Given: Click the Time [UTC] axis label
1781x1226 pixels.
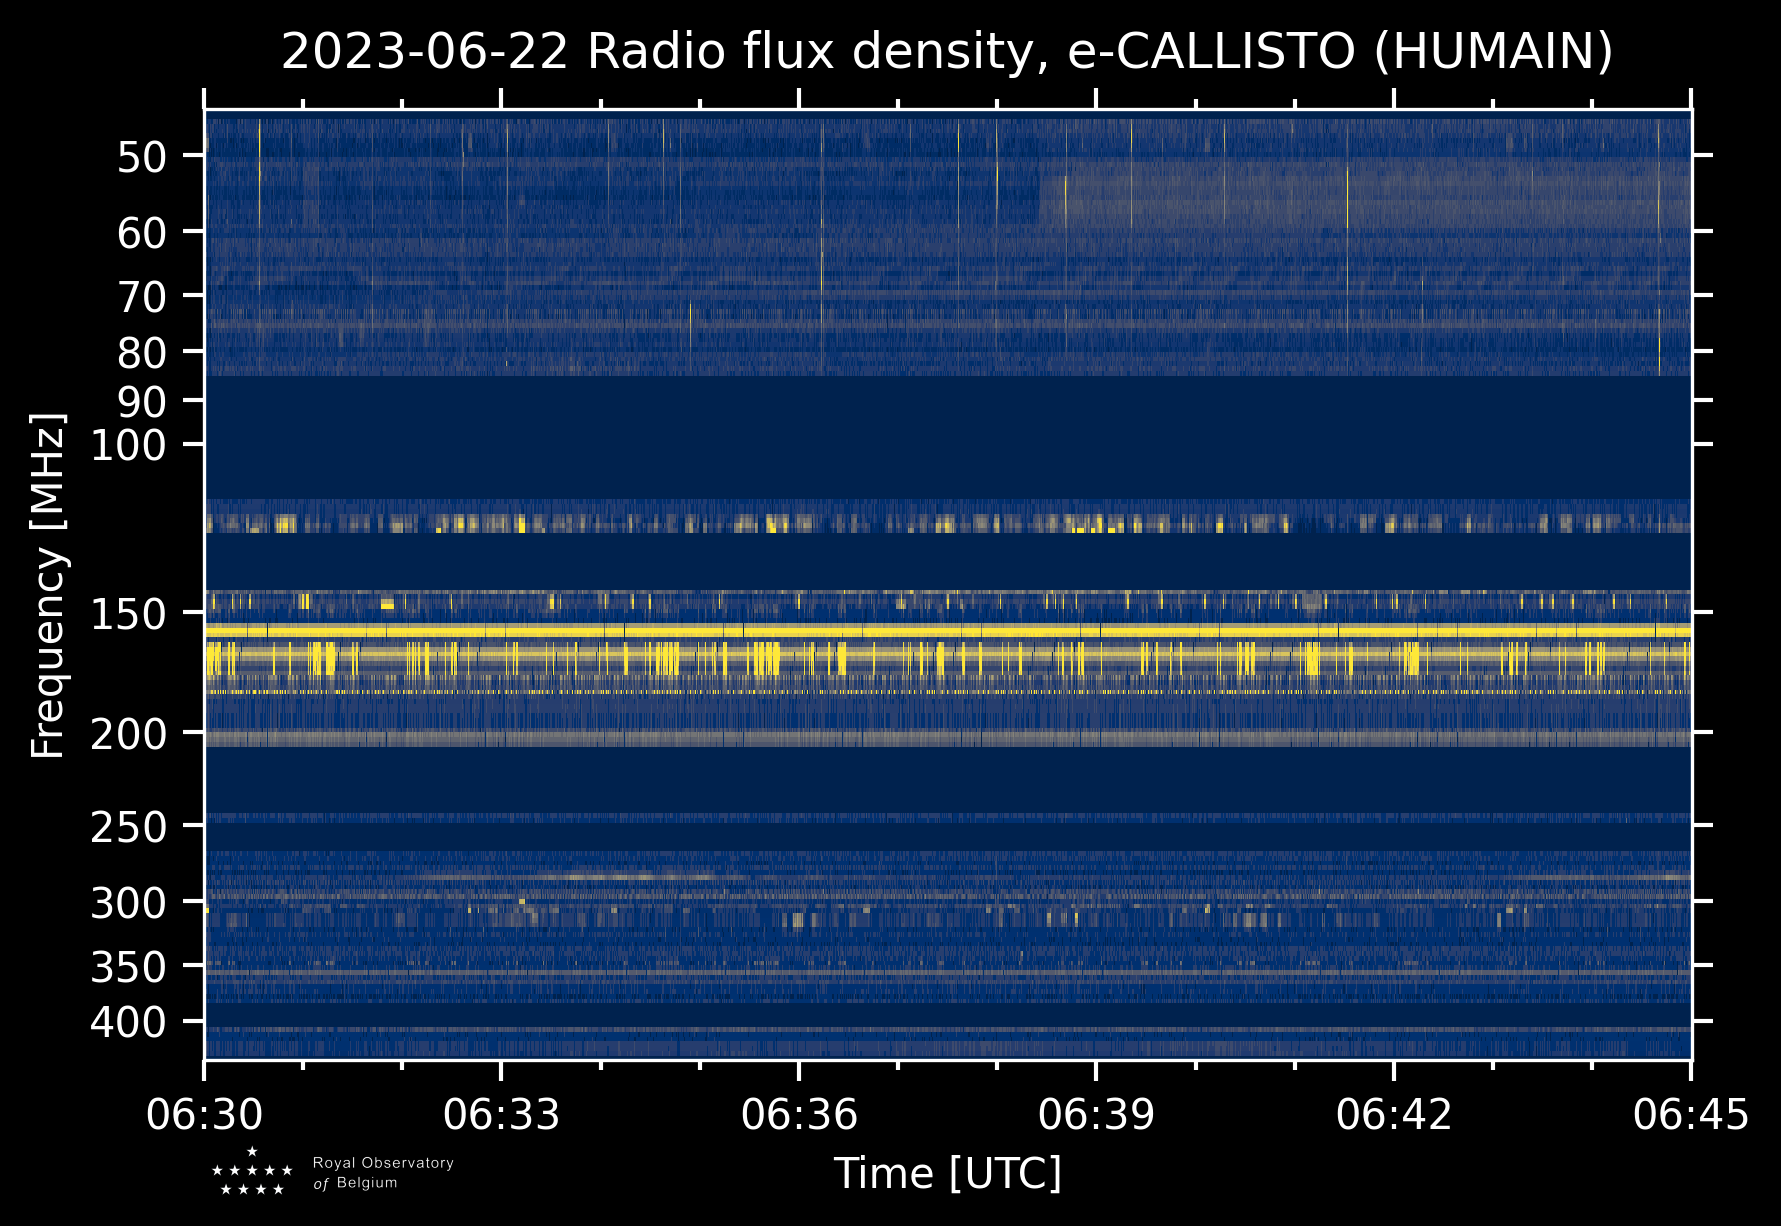Looking at the screenshot, I should (947, 1173).
